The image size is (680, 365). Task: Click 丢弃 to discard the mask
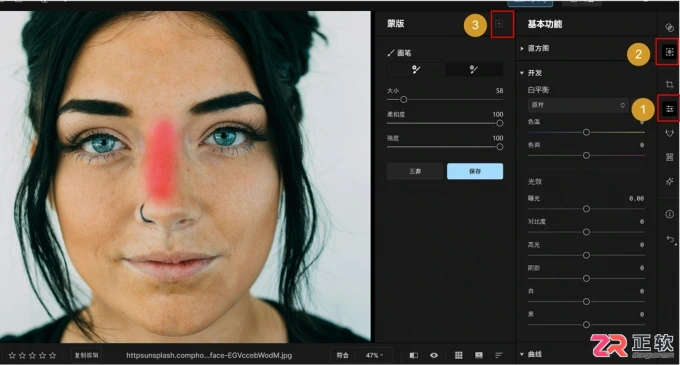(x=415, y=171)
